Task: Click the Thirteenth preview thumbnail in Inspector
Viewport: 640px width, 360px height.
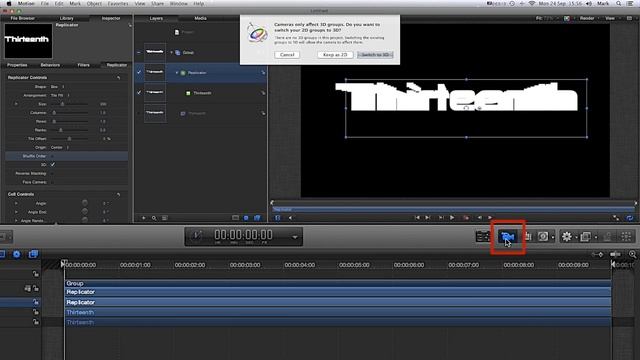Action: (28, 41)
